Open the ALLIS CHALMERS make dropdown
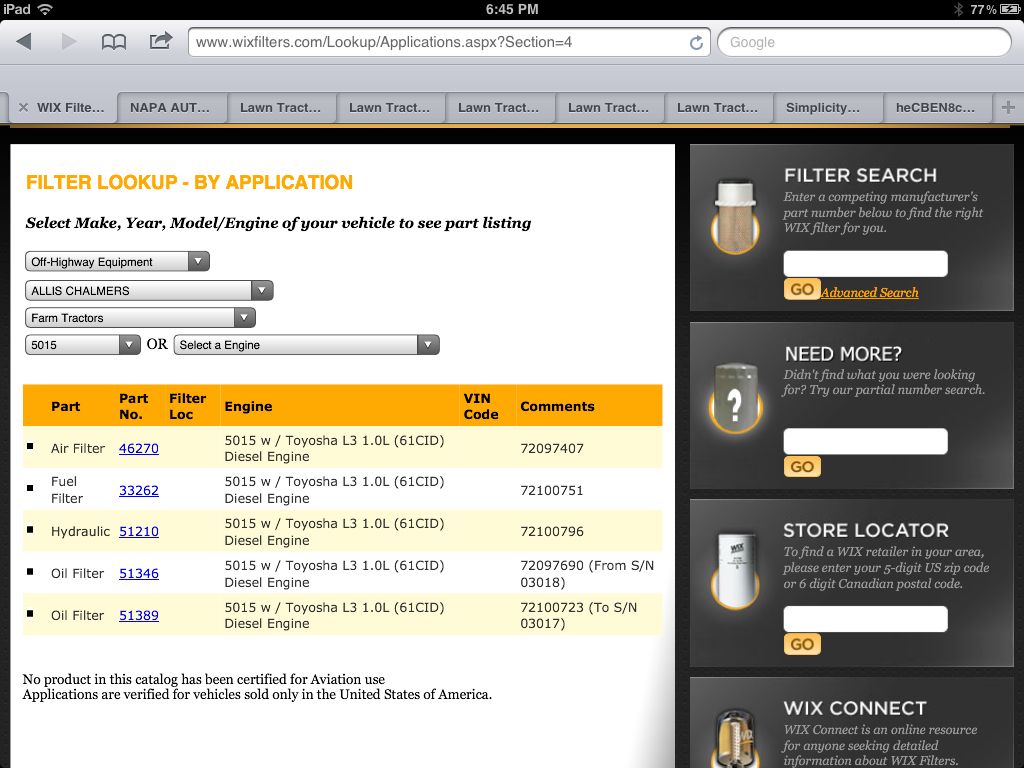Viewport: 1024px width, 768px height. [x=149, y=291]
